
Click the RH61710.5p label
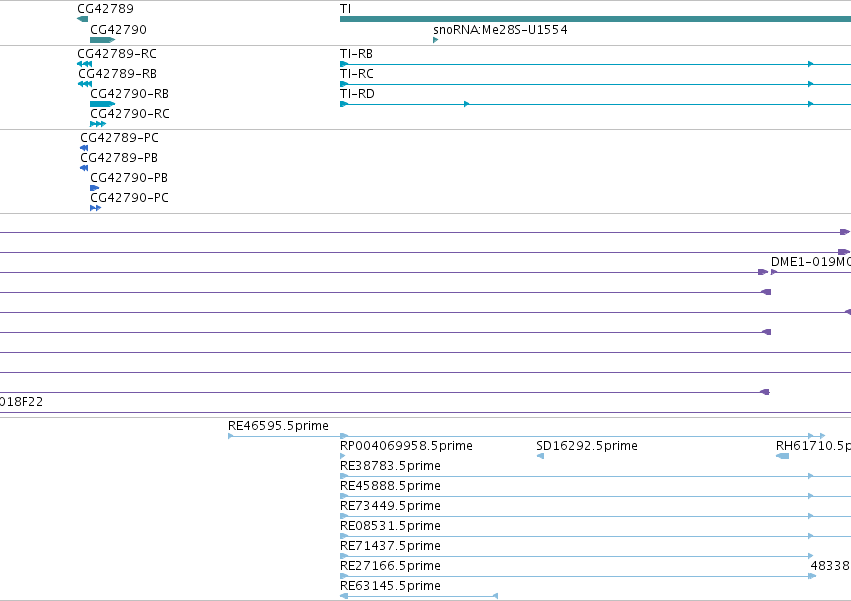(x=813, y=446)
